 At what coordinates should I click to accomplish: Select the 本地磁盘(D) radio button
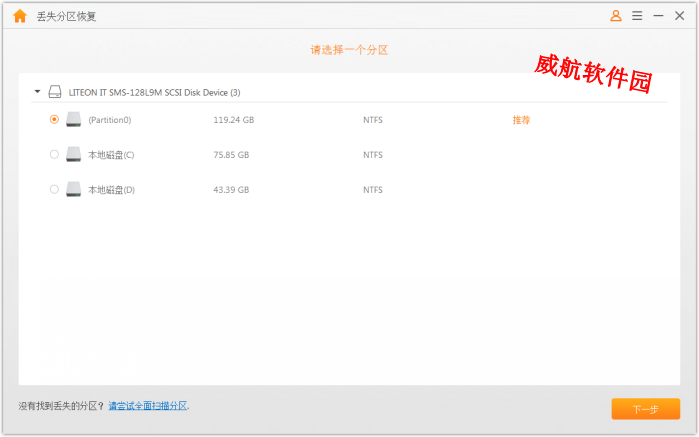click(54, 189)
